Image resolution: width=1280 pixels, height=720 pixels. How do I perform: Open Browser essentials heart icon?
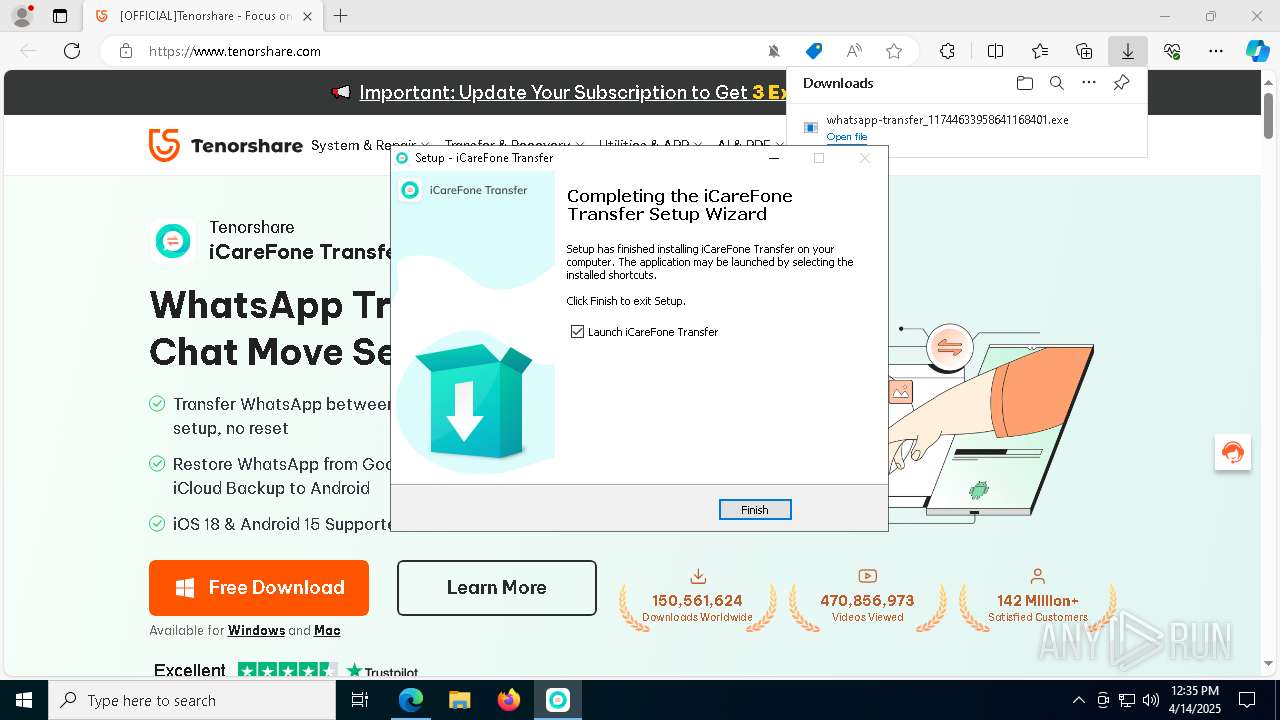pos(1172,51)
